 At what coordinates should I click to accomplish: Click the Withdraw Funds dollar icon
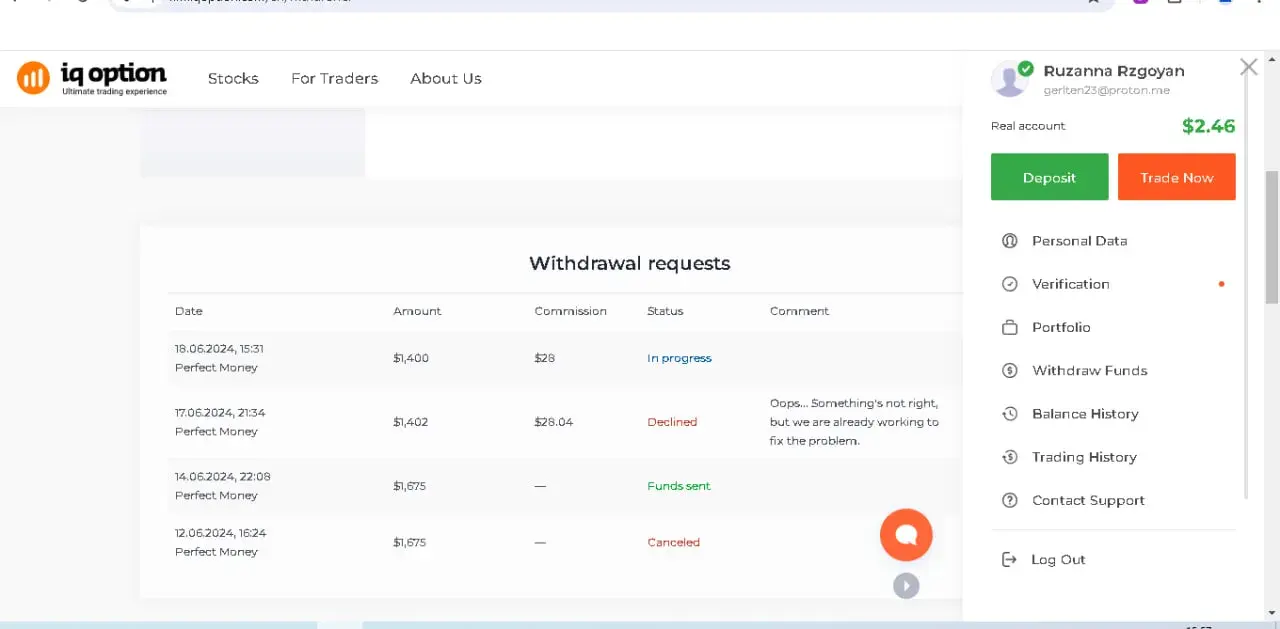(x=1010, y=371)
